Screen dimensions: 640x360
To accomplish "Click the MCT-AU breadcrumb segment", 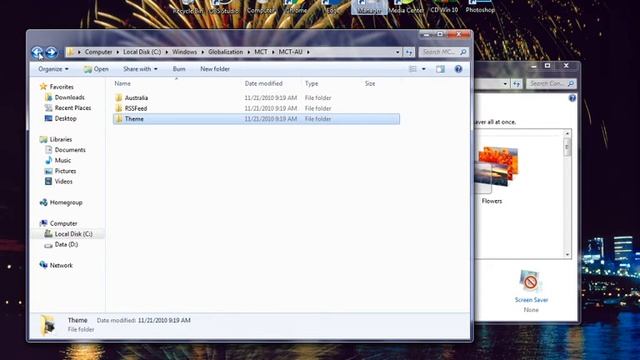I will [290, 52].
